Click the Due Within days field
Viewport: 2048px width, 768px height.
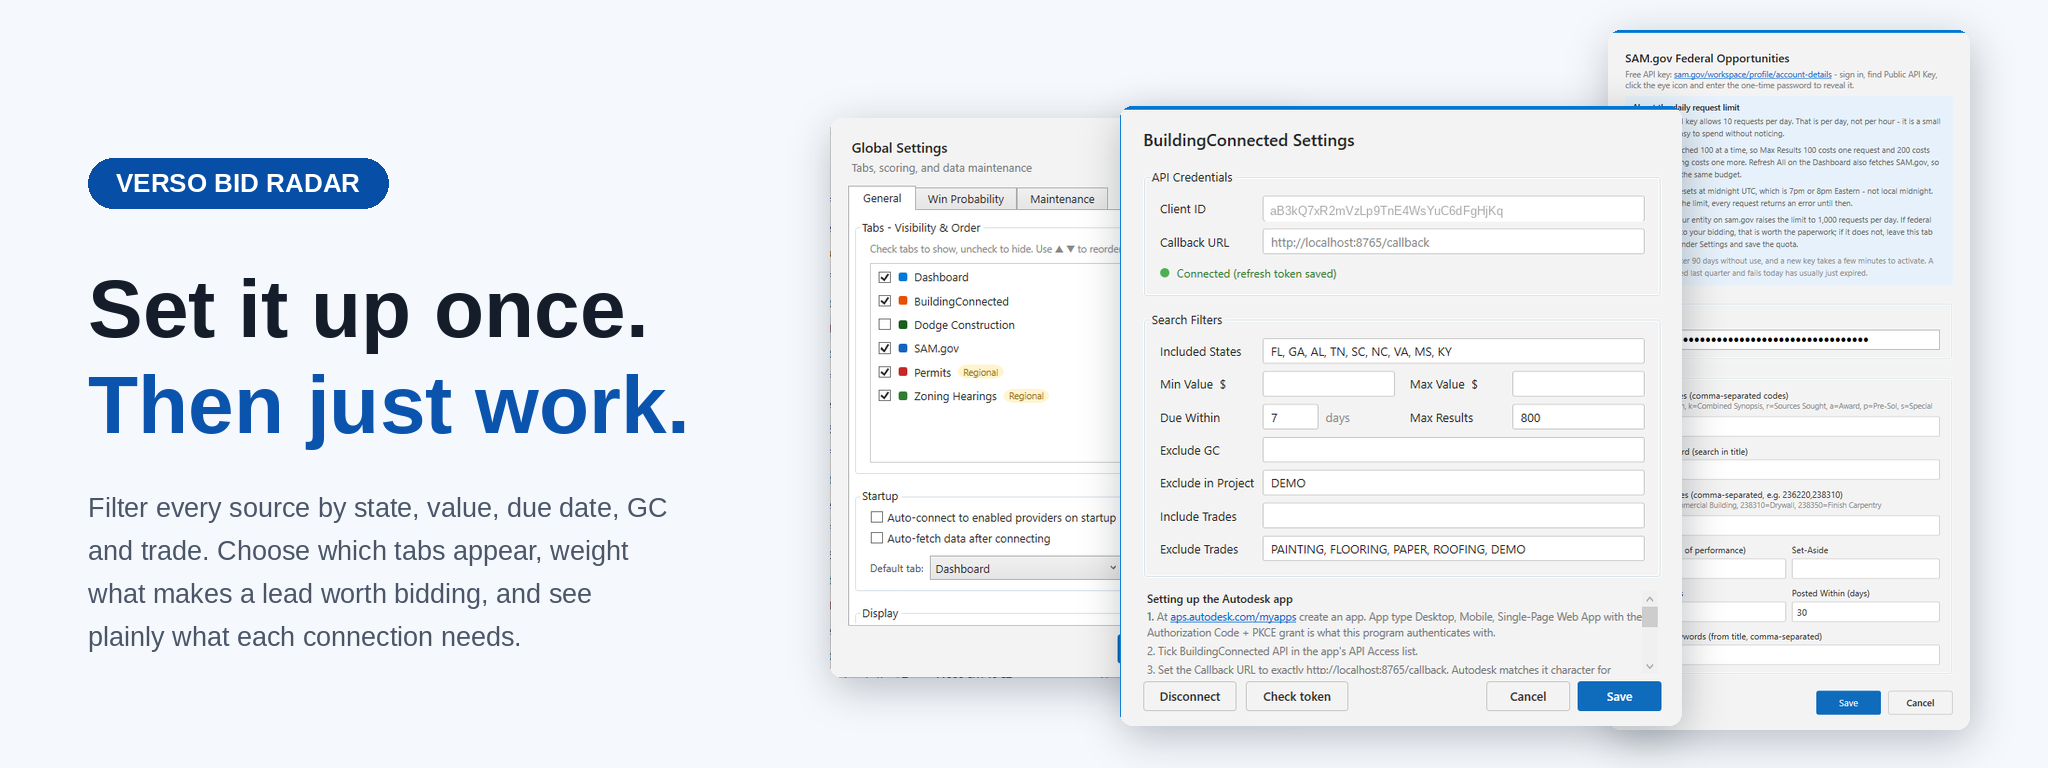tap(1290, 417)
